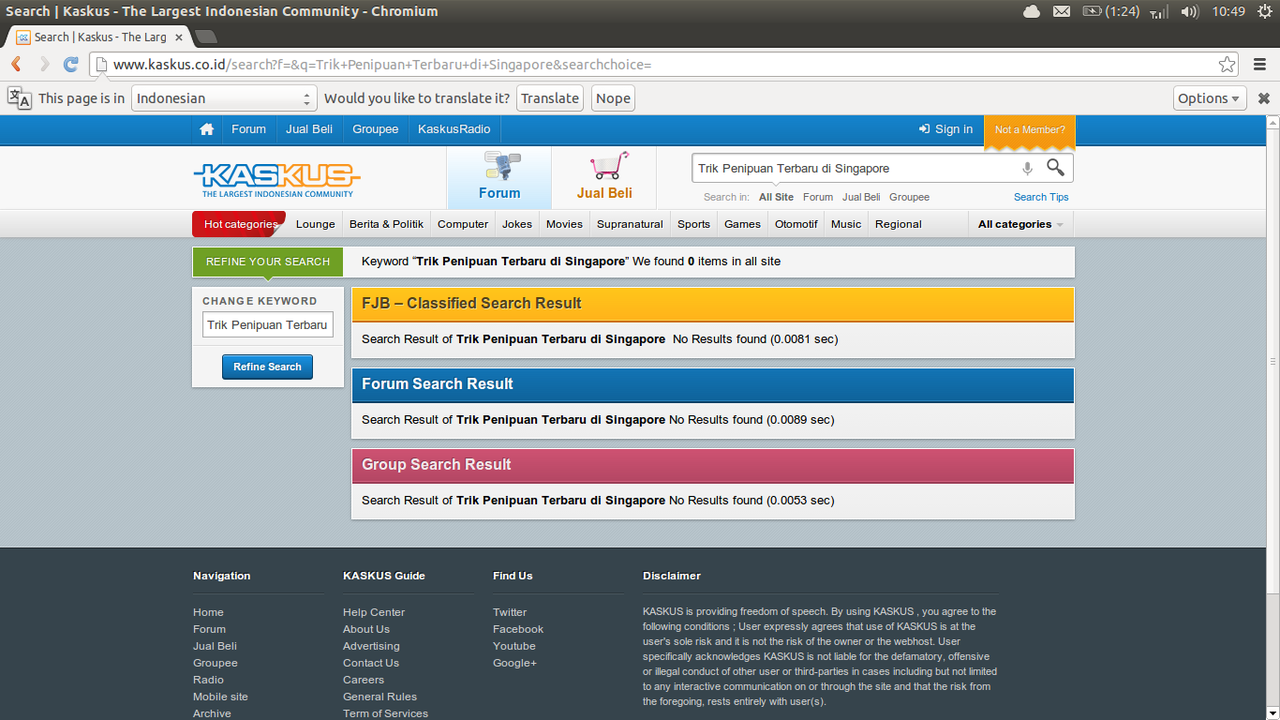
Task: Click the microphone voice search icon
Action: [1027, 169]
